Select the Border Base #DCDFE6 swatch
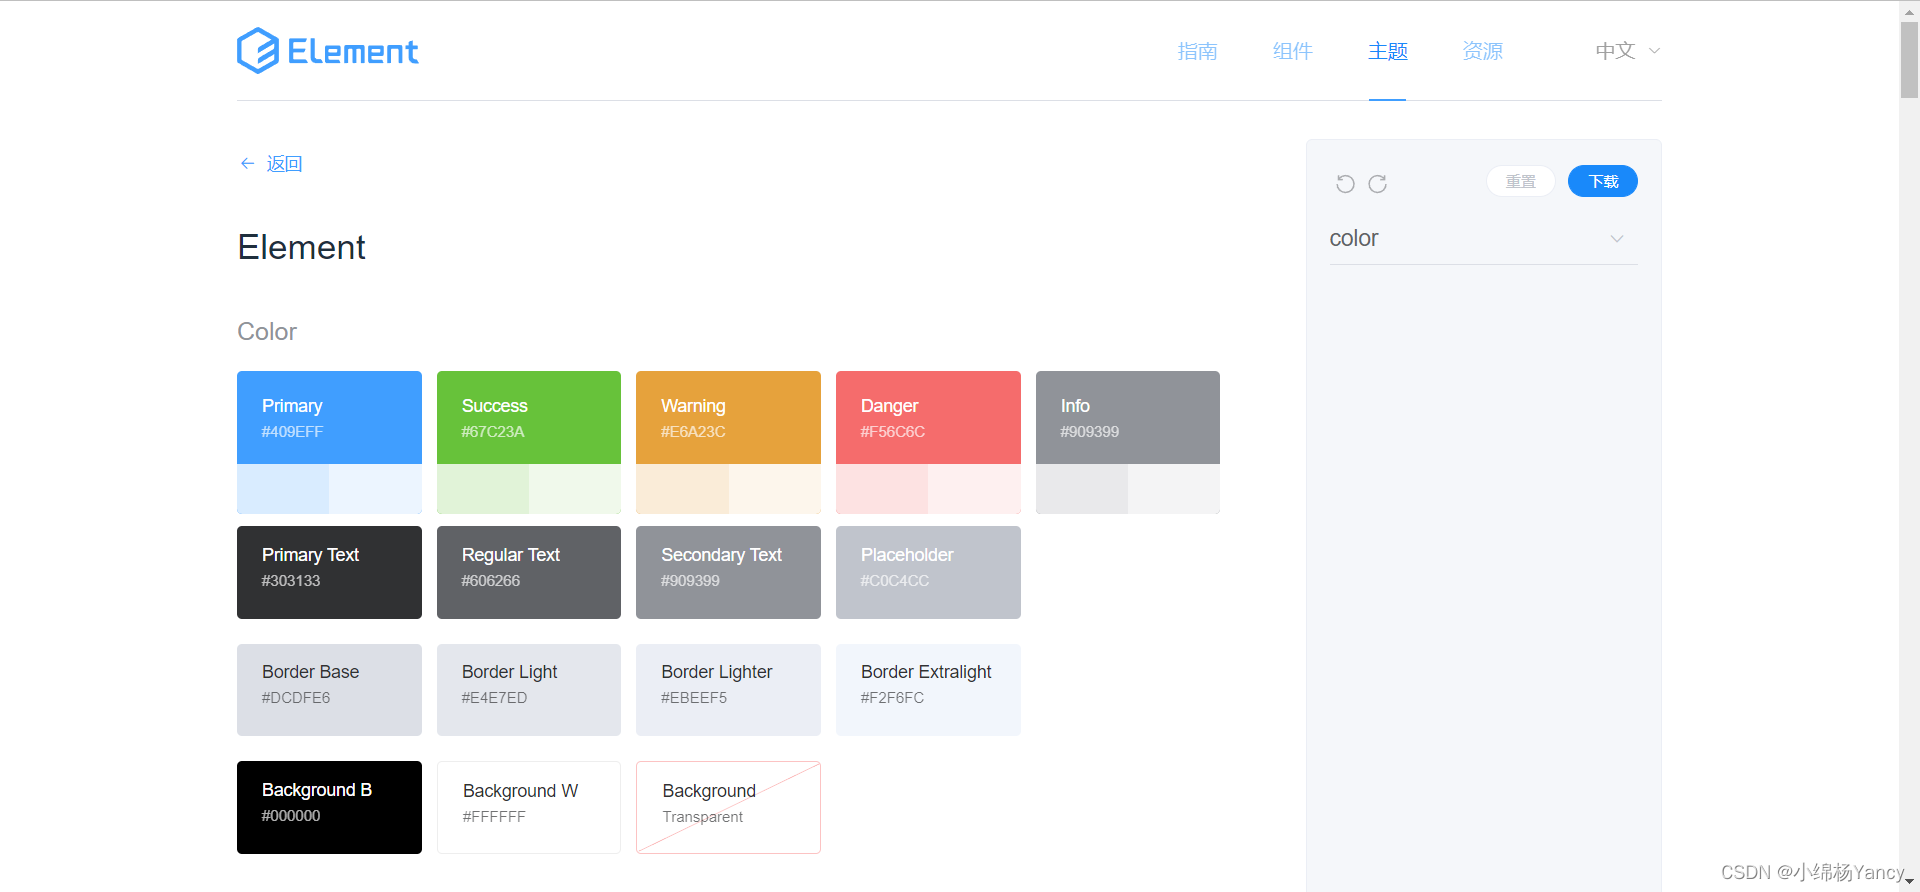 [329, 690]
